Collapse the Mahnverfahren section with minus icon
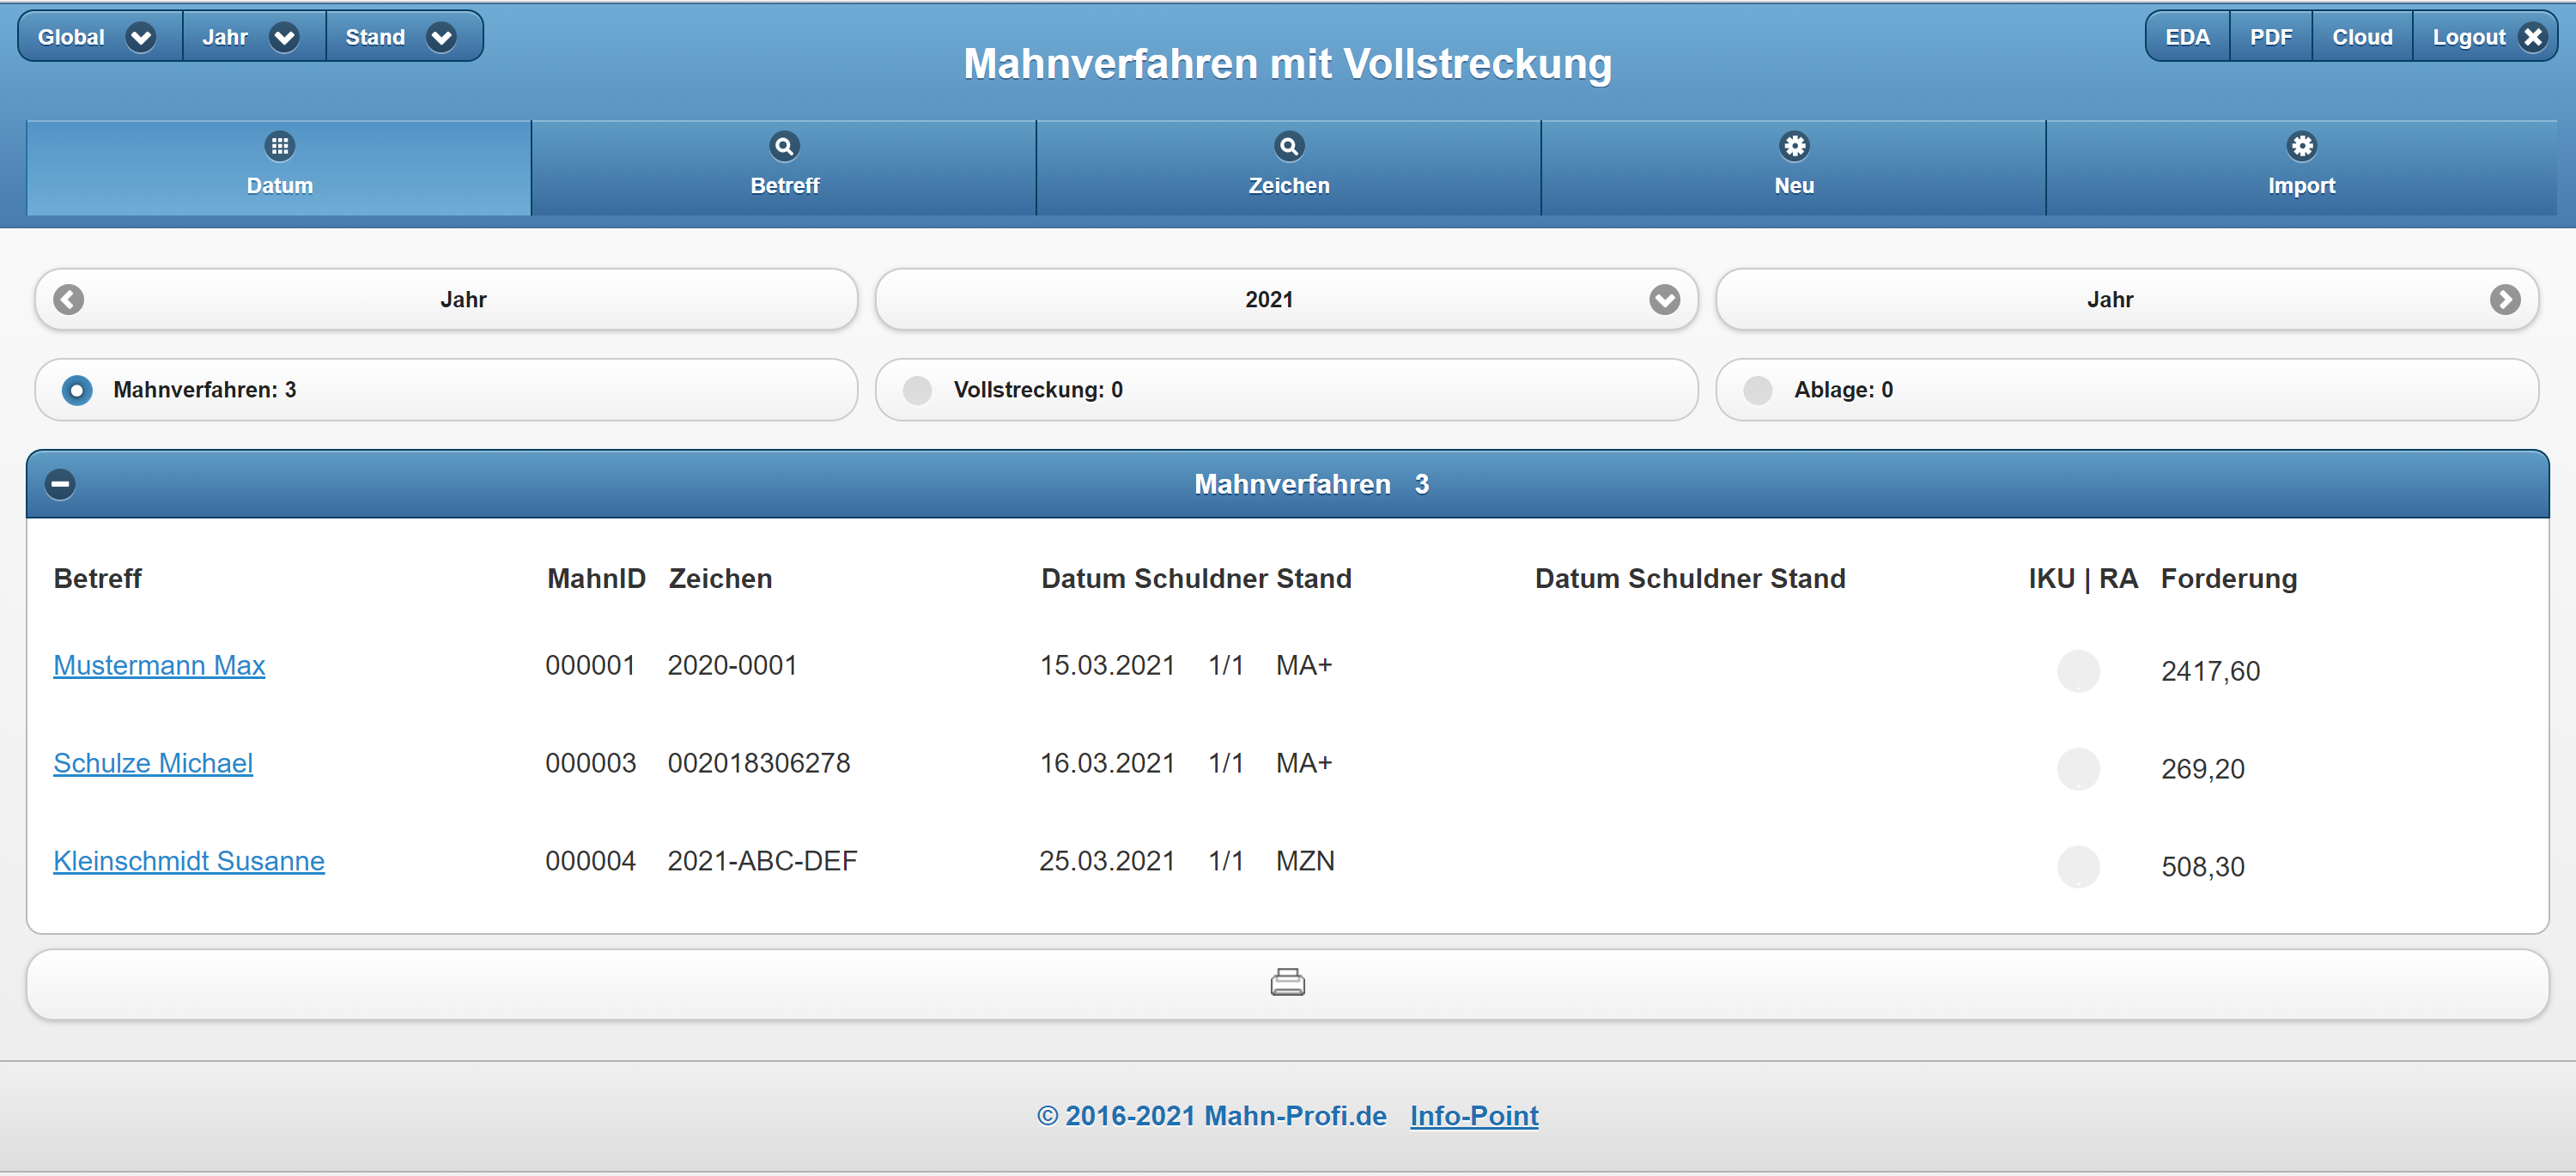Viewport: 2576px width, 1176px height. [x=60, y=484]
